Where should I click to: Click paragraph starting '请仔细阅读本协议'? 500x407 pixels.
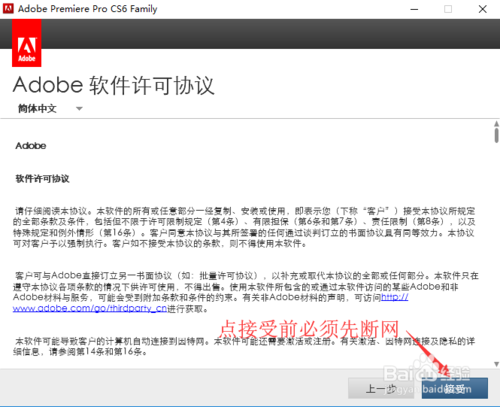pos(244,227)
